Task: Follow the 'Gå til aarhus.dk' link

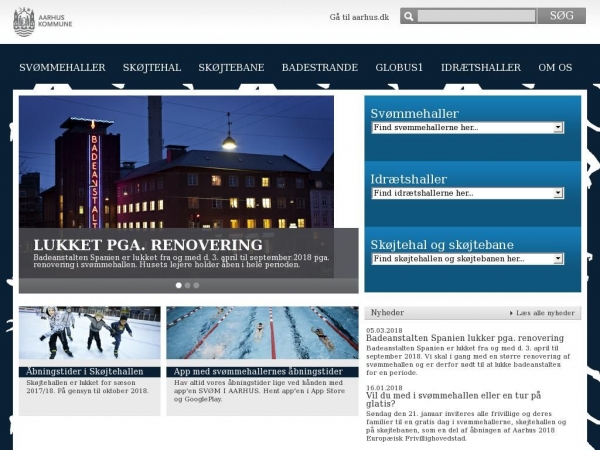Action: (359, 17)
